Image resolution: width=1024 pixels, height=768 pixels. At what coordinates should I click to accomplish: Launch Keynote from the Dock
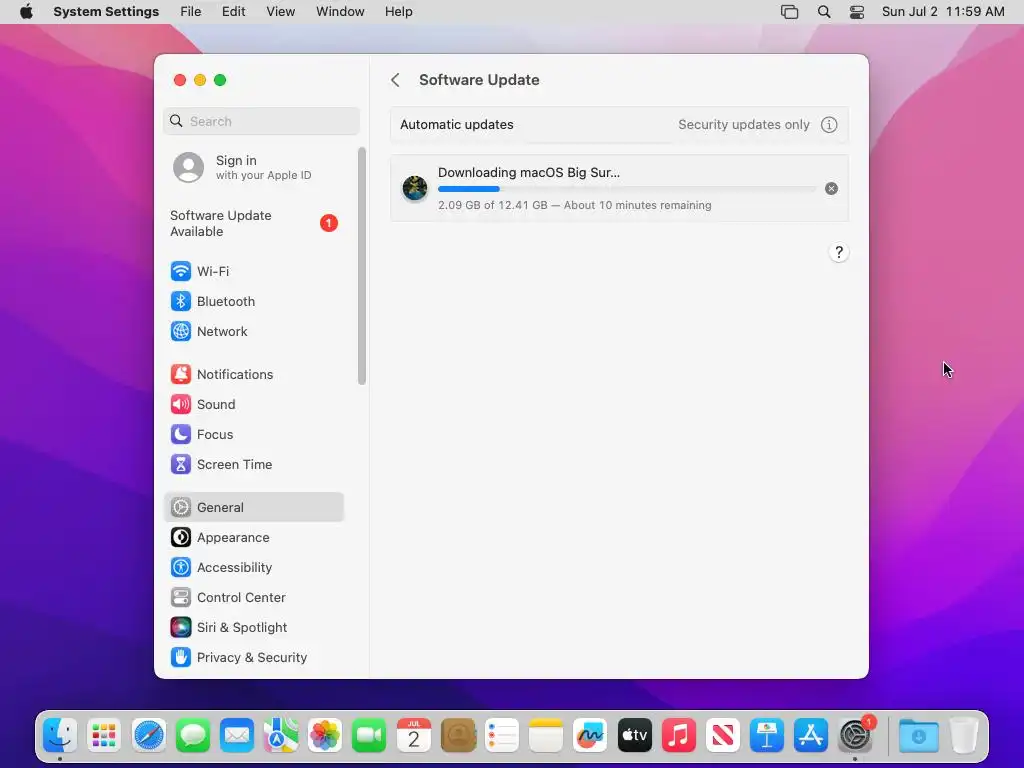767,735
